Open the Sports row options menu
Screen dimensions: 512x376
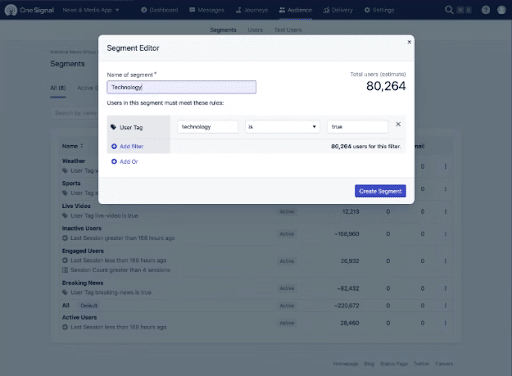click(445, 189)
